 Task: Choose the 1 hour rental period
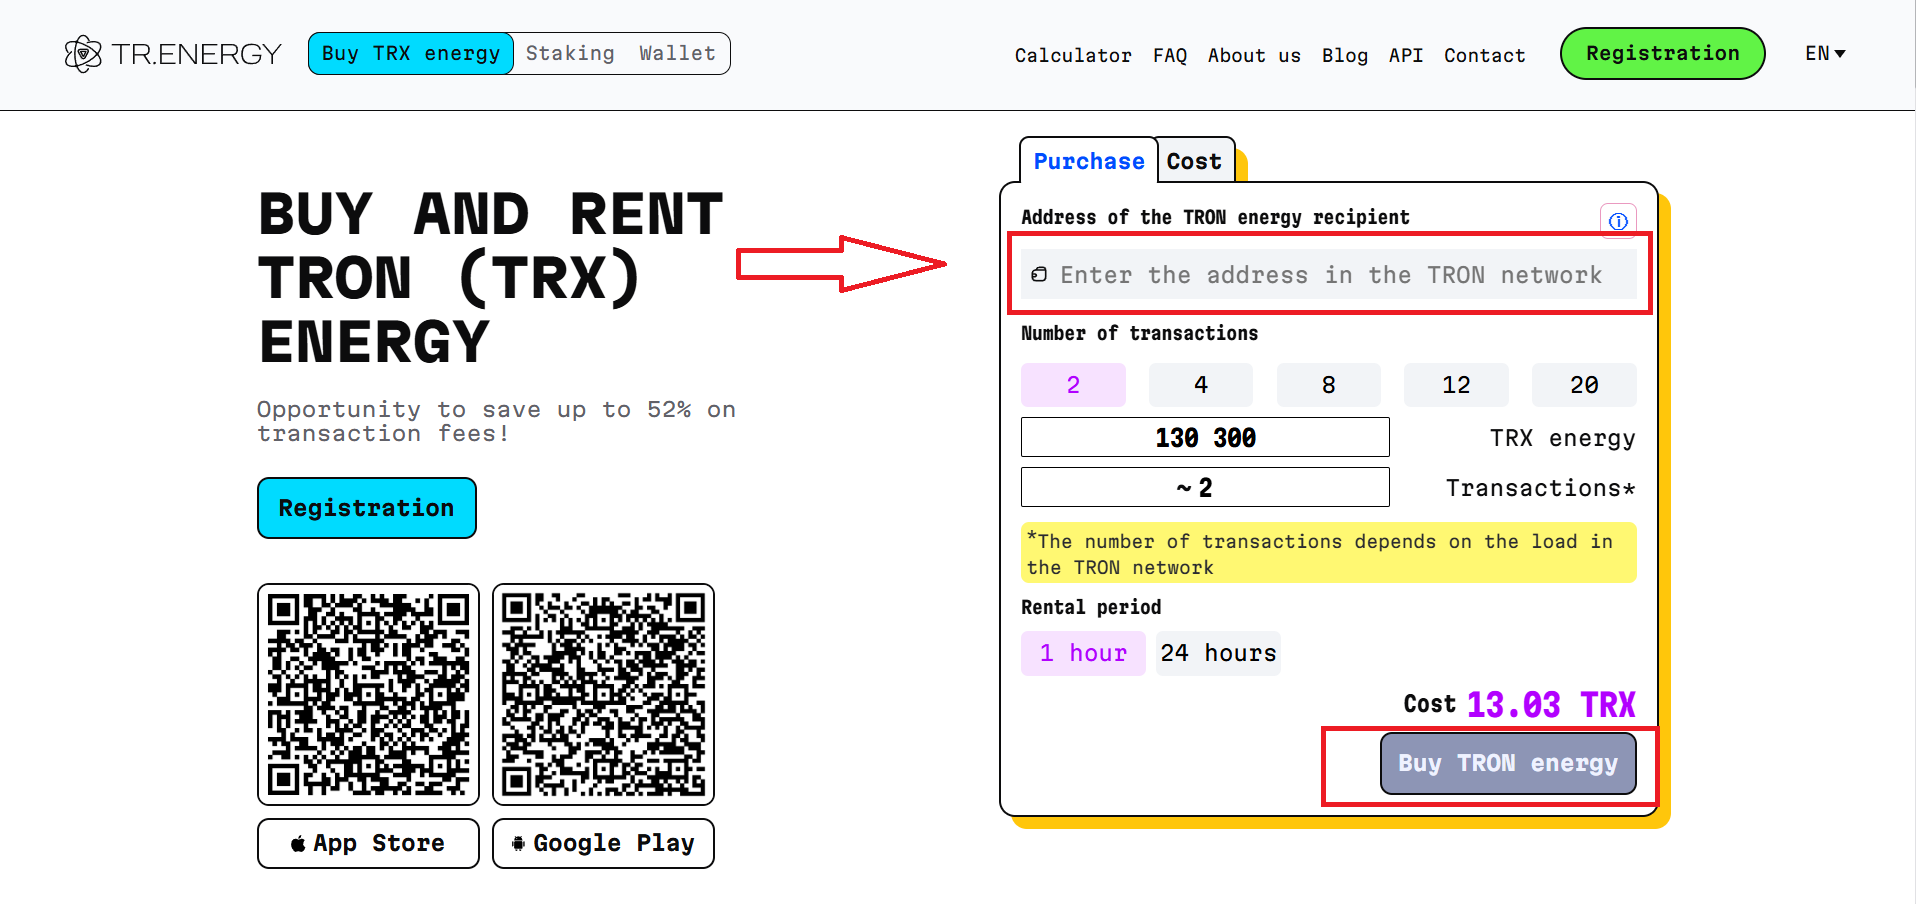click(1083, 653)
